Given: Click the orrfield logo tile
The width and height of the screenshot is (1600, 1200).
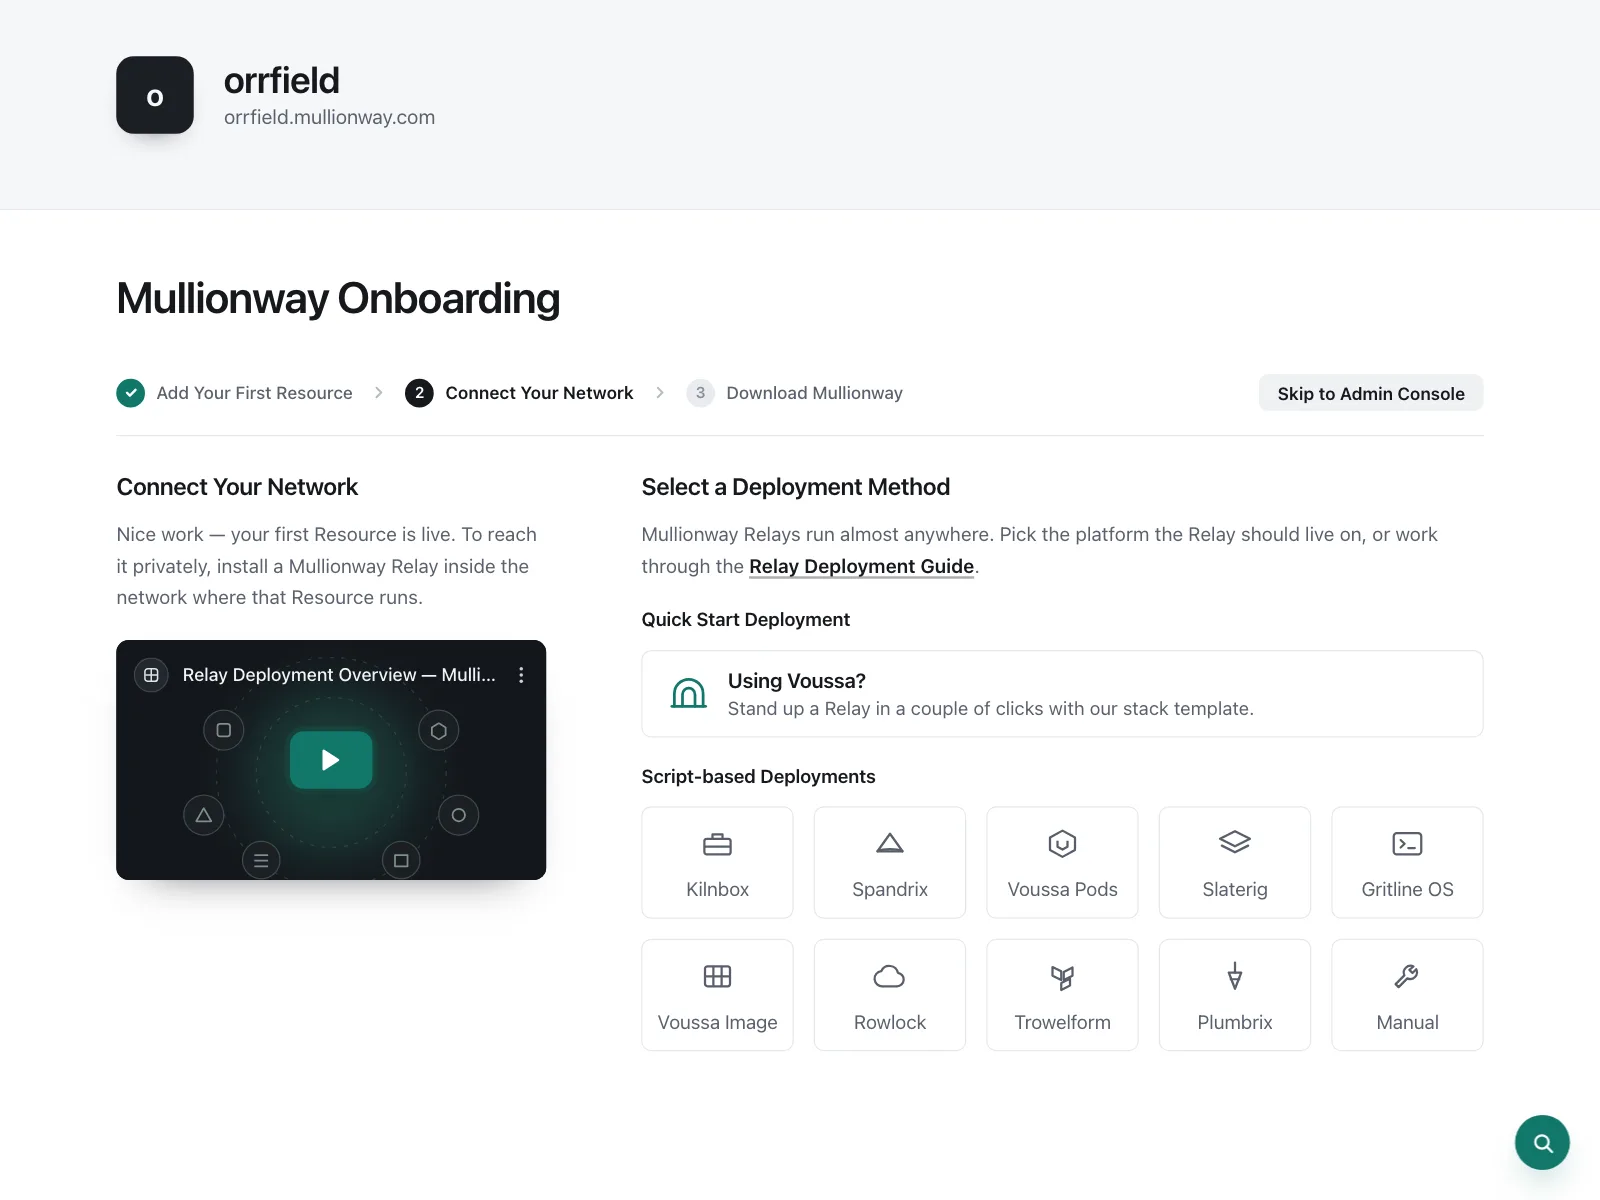Looking at the screenshot, I should (155, 95).
